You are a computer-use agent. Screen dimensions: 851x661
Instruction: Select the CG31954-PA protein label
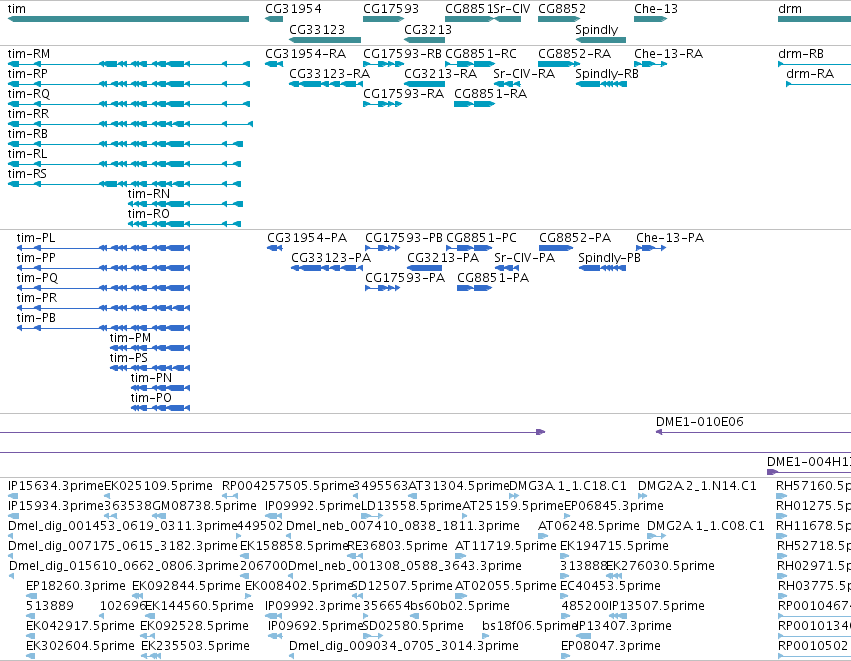pyautogui.click(x=307, y=238)
